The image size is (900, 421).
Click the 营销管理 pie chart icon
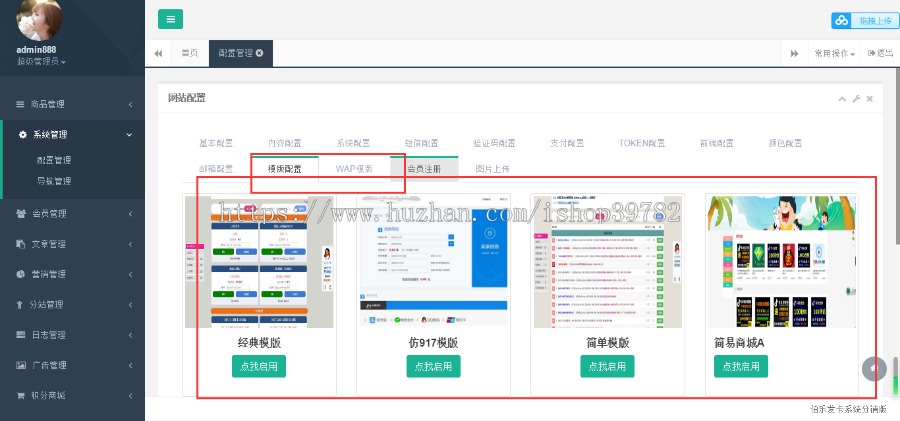coord(21,275)
